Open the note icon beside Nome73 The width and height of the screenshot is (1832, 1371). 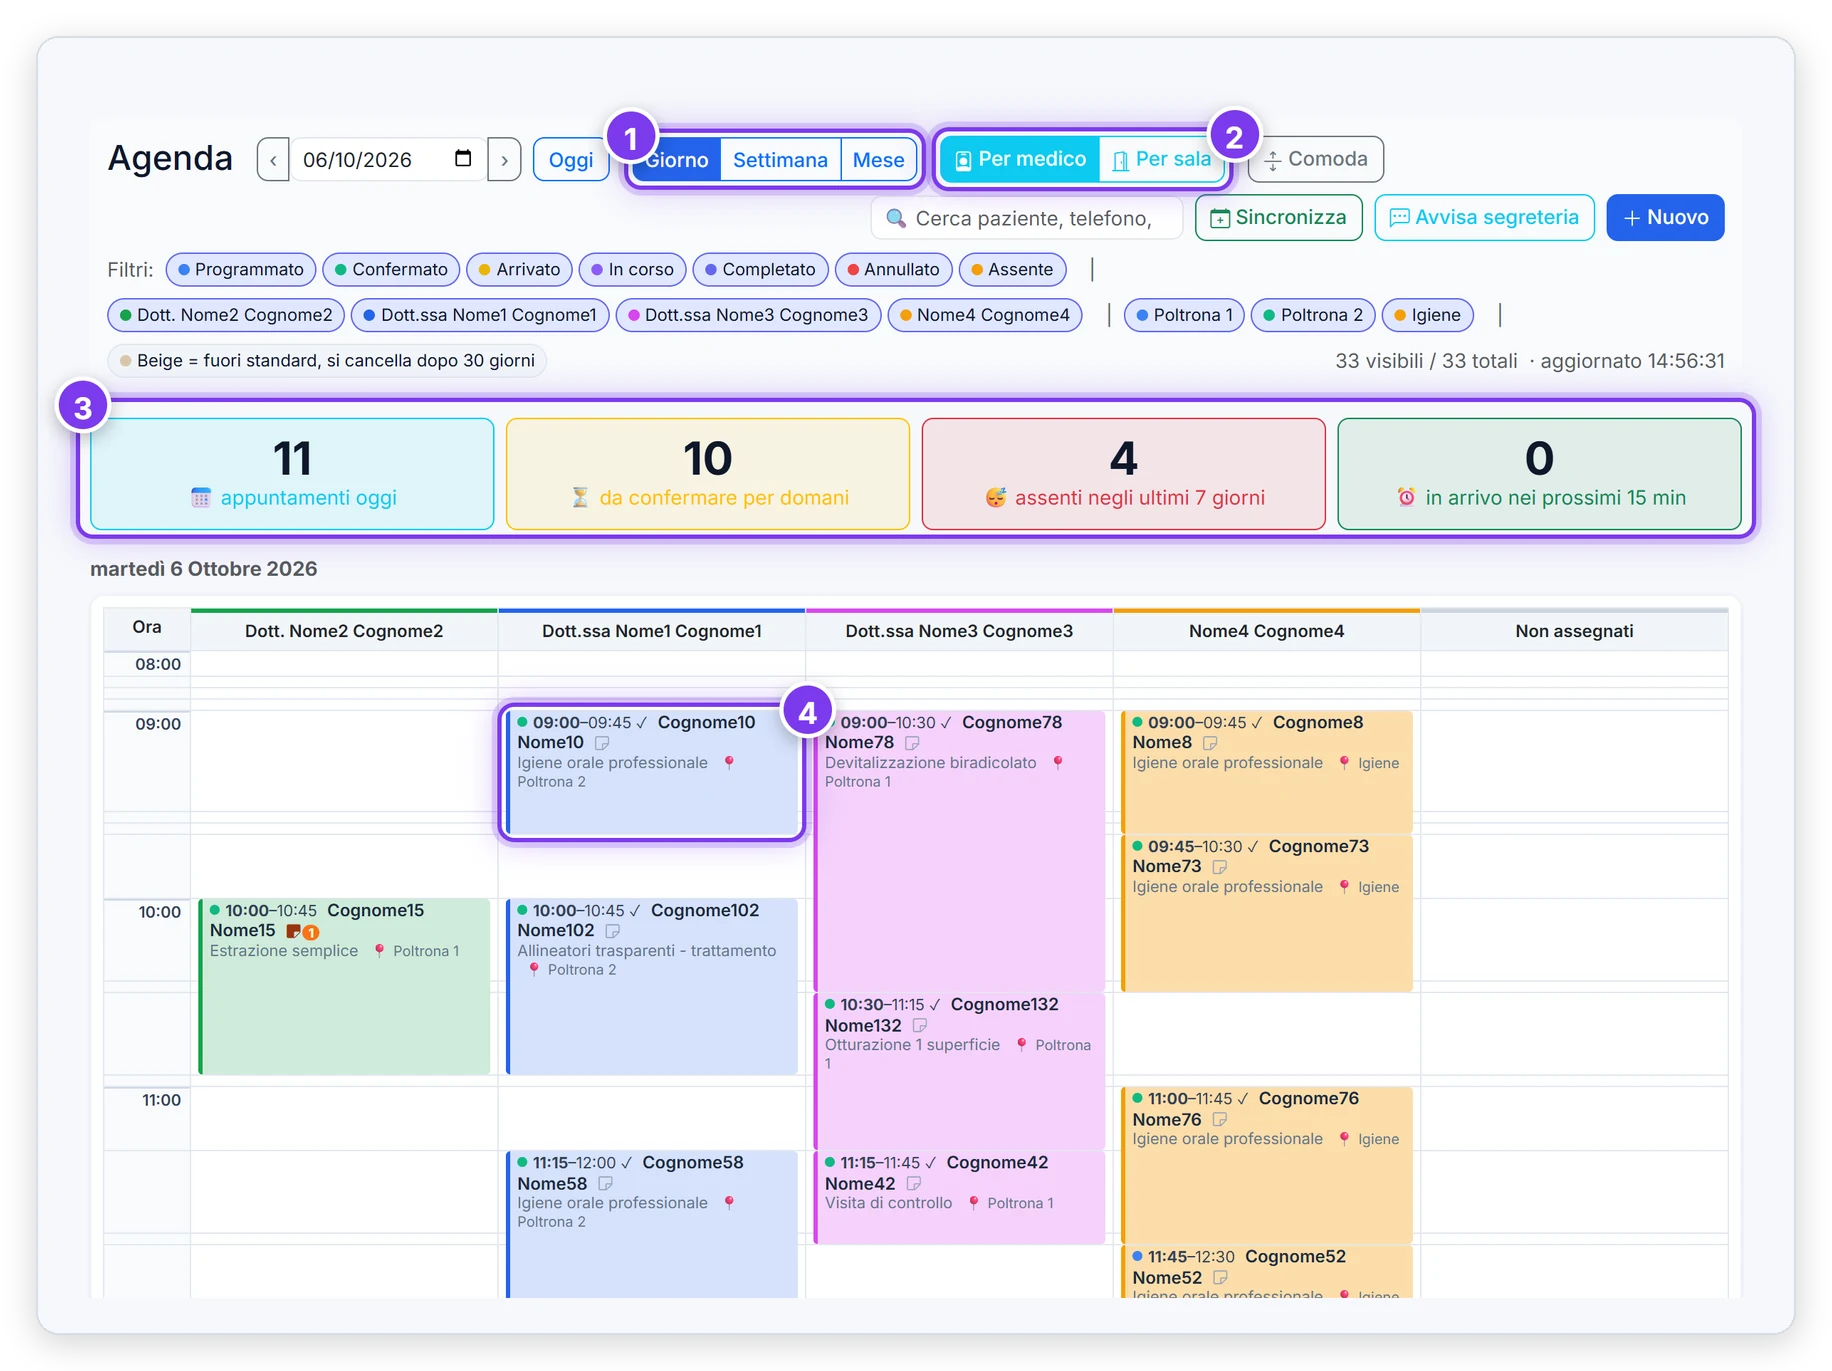pos(1220,867)
